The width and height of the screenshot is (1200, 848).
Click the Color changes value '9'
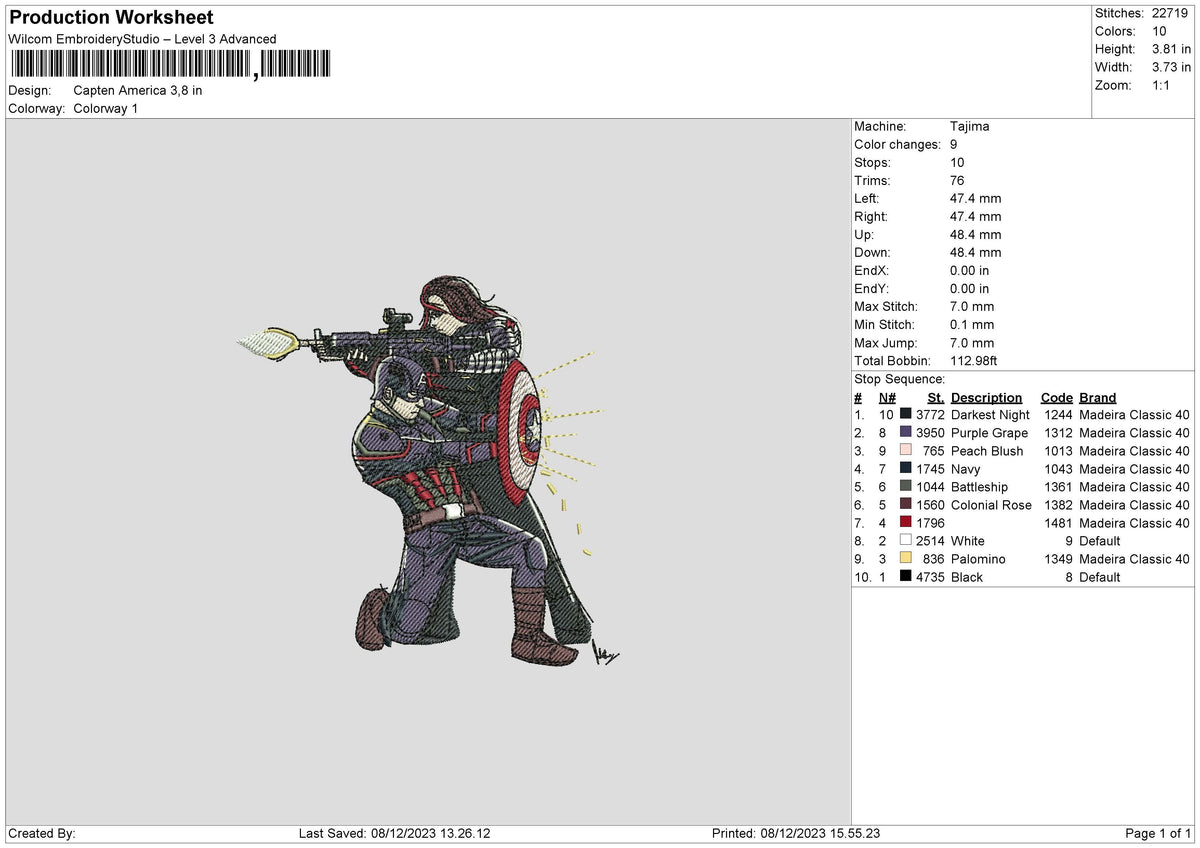pos(954,144)
